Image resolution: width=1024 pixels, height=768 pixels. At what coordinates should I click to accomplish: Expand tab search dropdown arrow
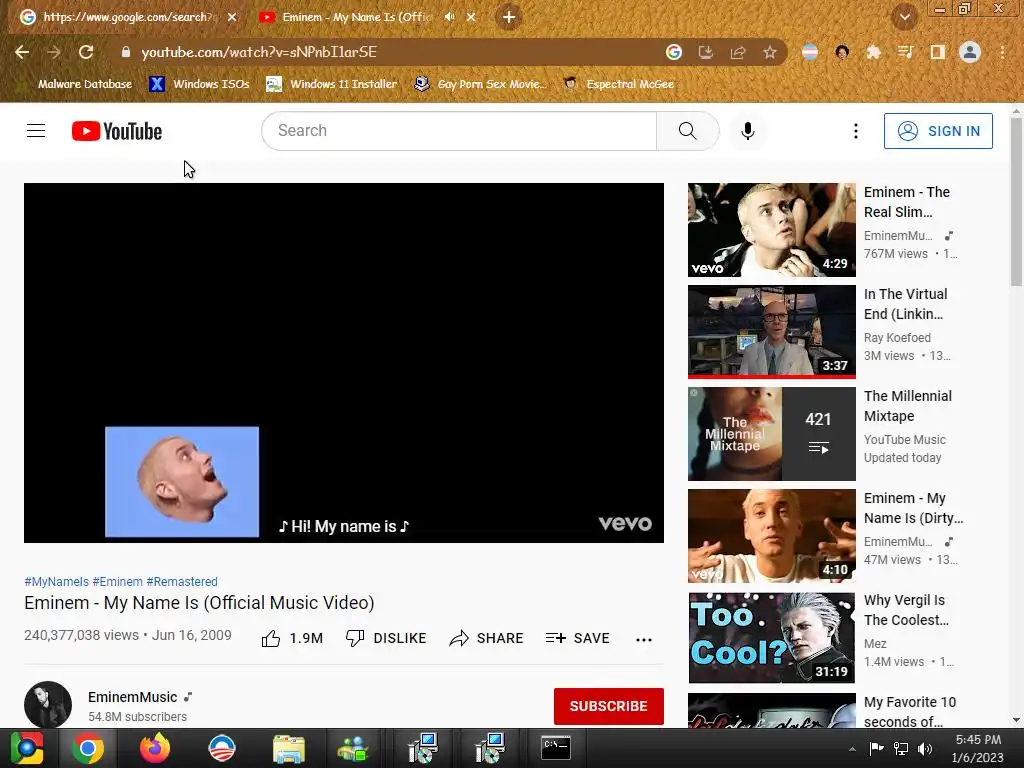904,17
